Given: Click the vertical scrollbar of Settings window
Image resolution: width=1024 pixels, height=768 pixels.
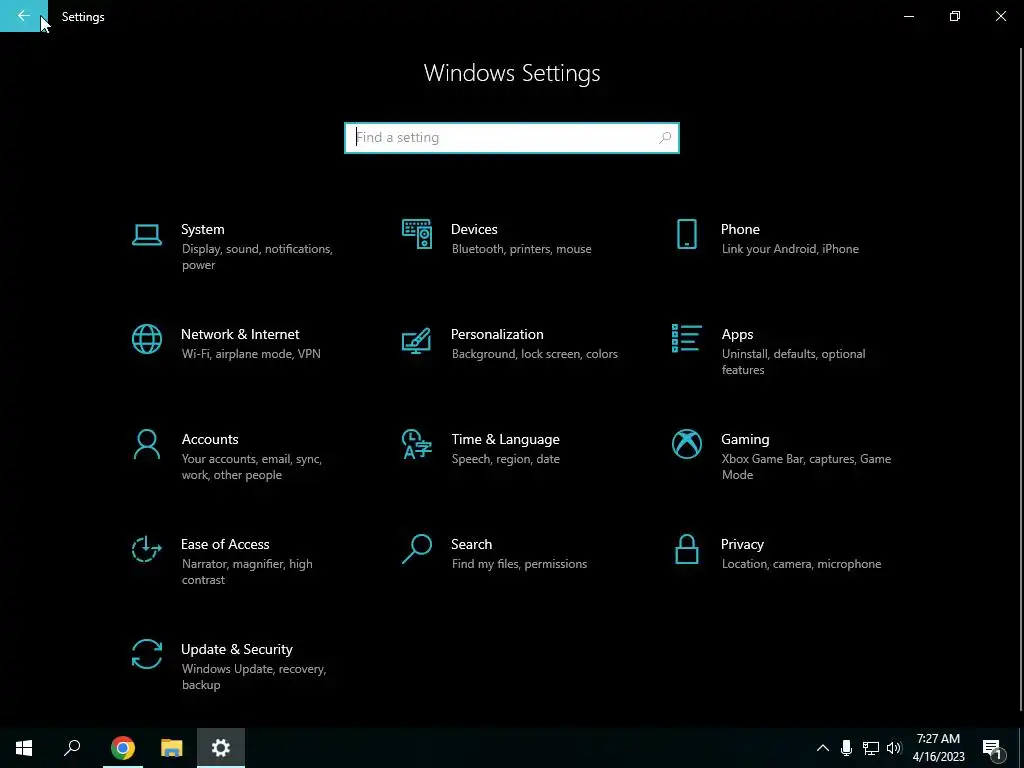Looking at the screenshot, I should 1021,379.
